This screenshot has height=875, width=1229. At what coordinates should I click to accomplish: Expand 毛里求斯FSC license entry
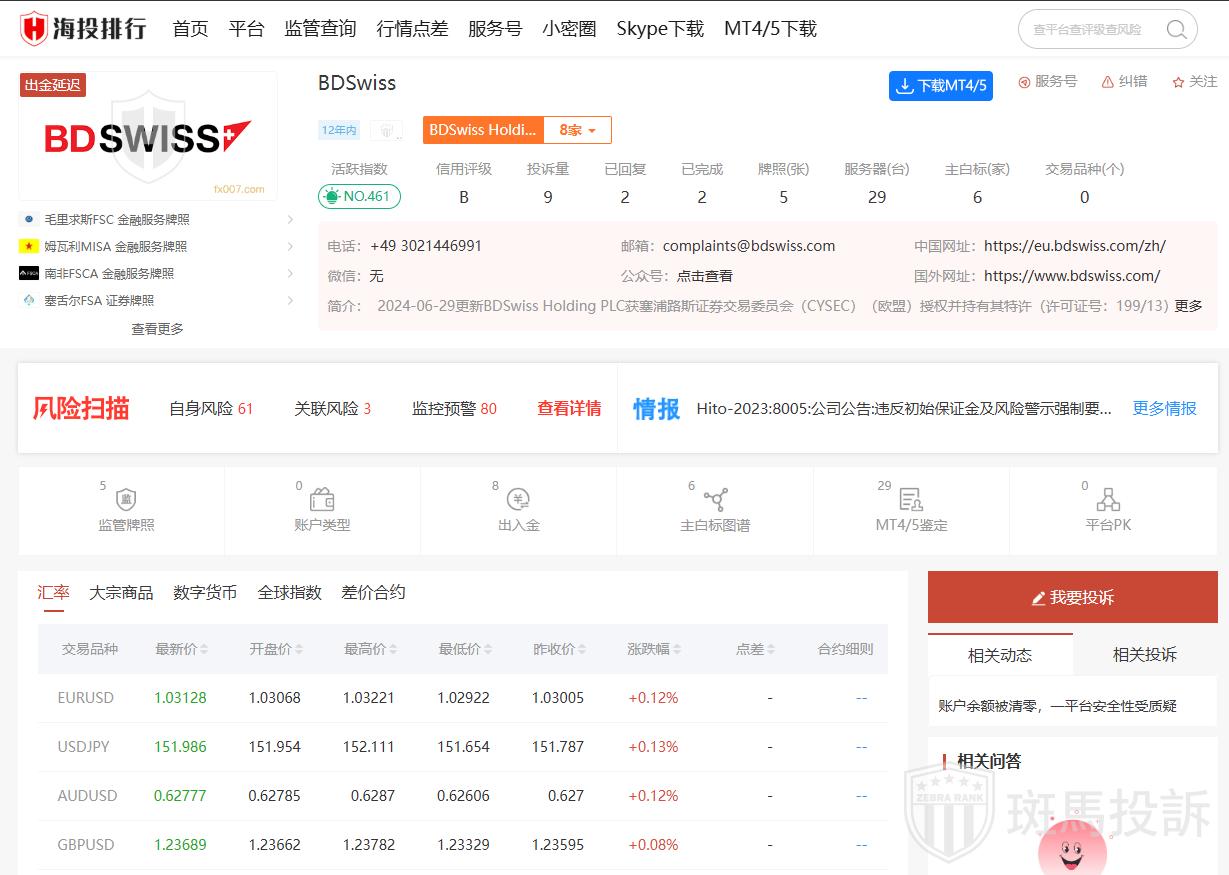[290, 219]
